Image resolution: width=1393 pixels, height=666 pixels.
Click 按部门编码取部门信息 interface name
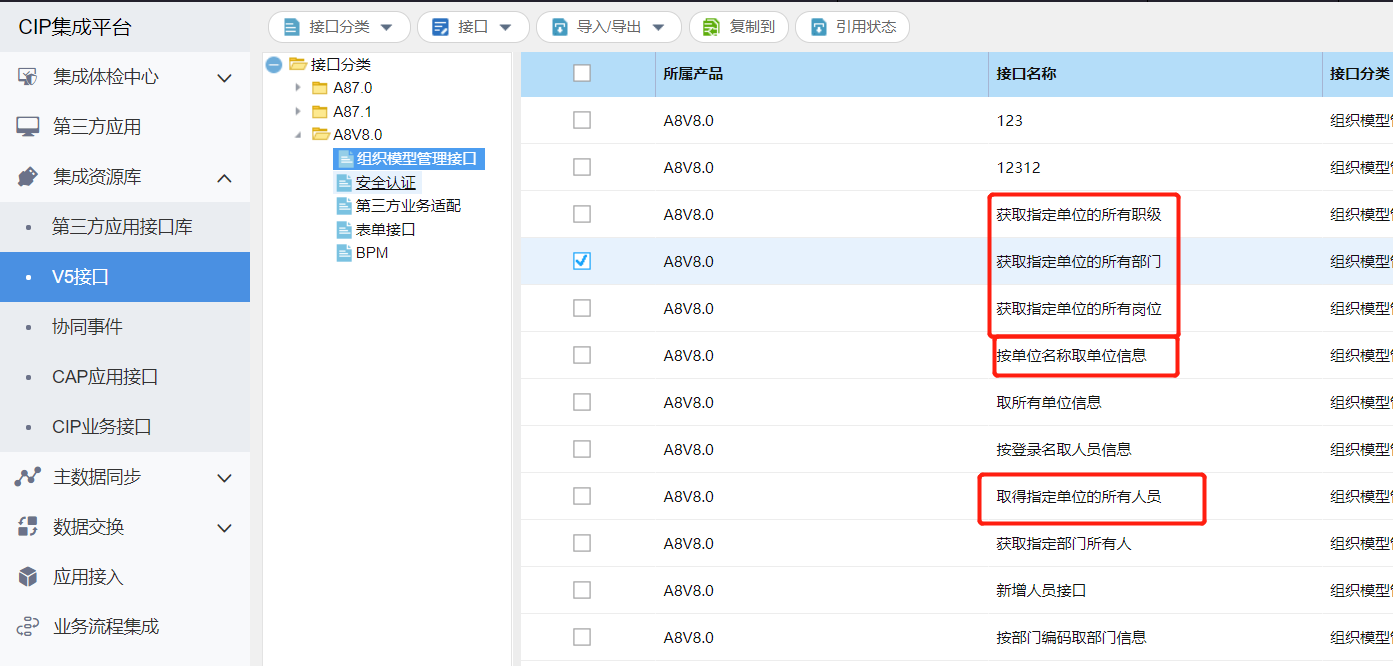click(1072, 637)
